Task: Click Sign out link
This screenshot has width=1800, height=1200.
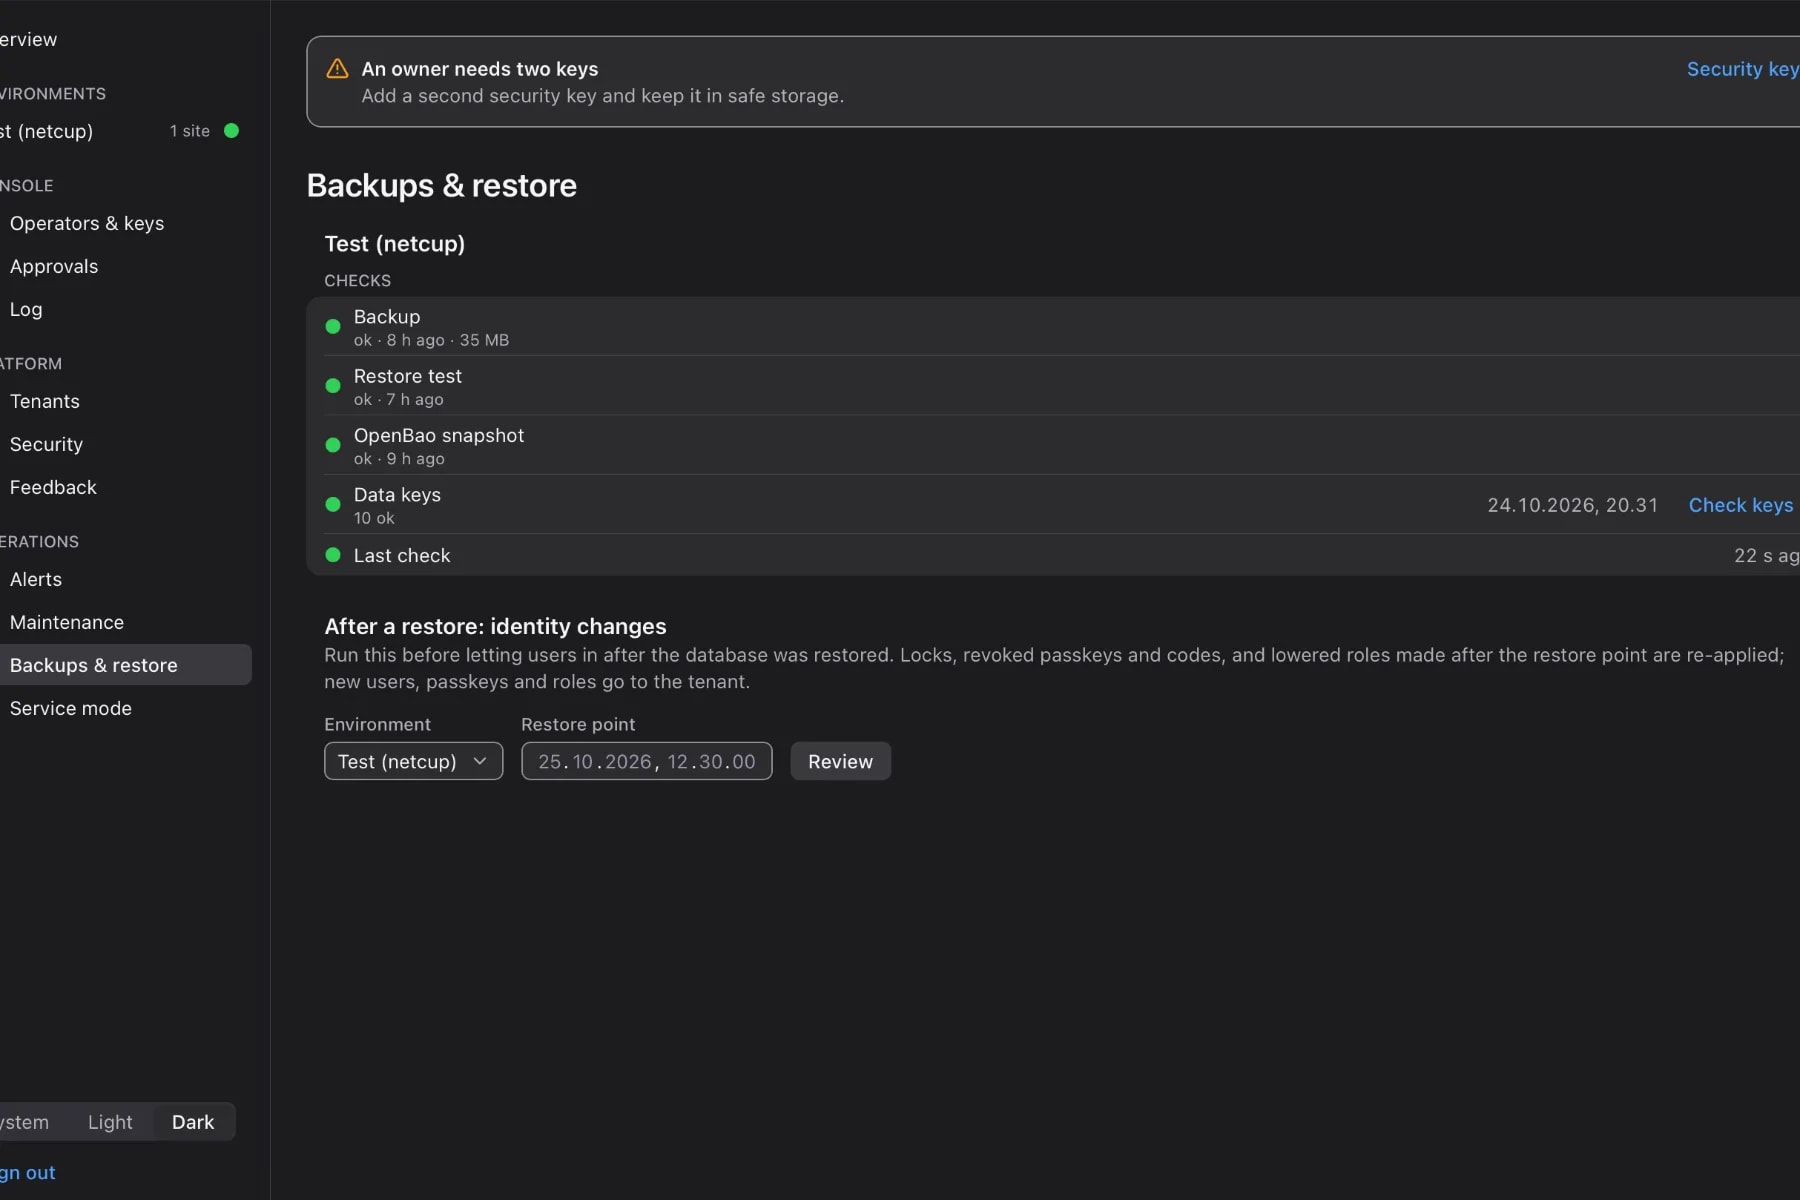Action: pyautogui.click(x=28, y=1172)
